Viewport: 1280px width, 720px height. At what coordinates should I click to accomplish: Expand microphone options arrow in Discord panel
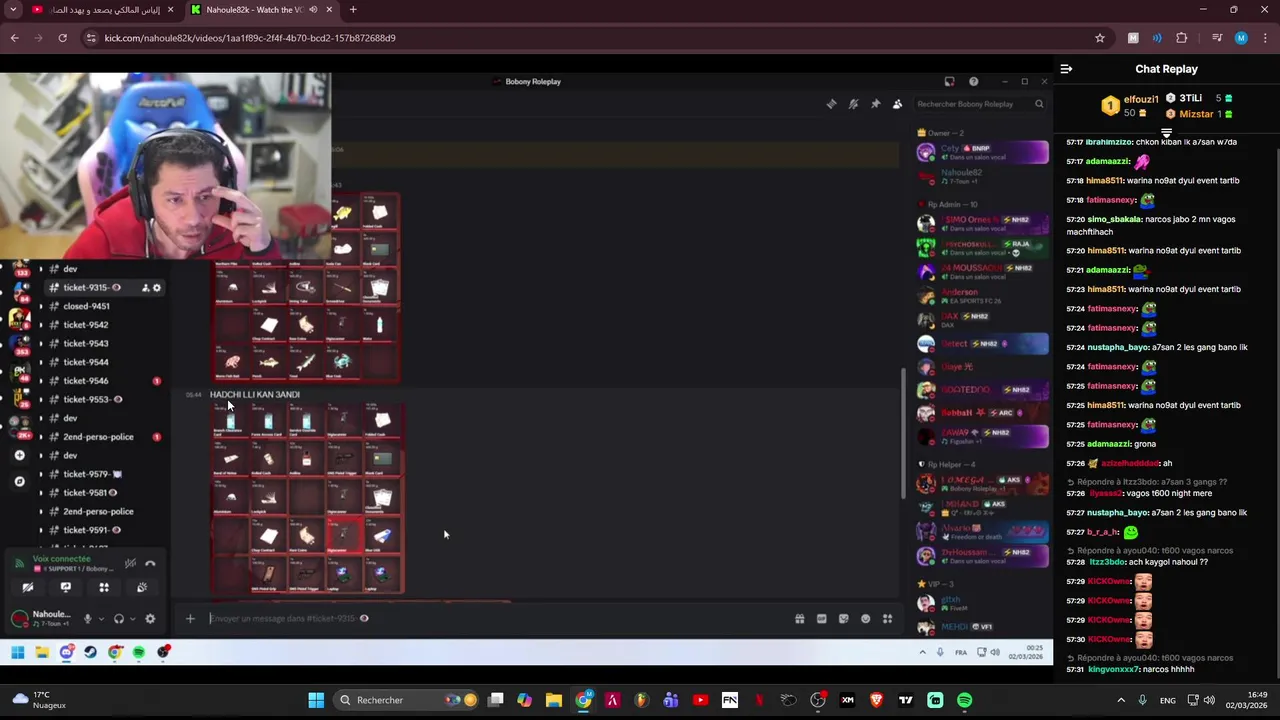click(100, 619)
